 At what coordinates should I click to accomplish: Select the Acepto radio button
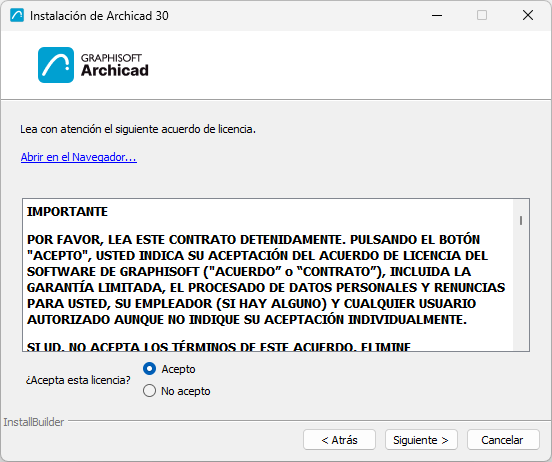pos(150,369)
